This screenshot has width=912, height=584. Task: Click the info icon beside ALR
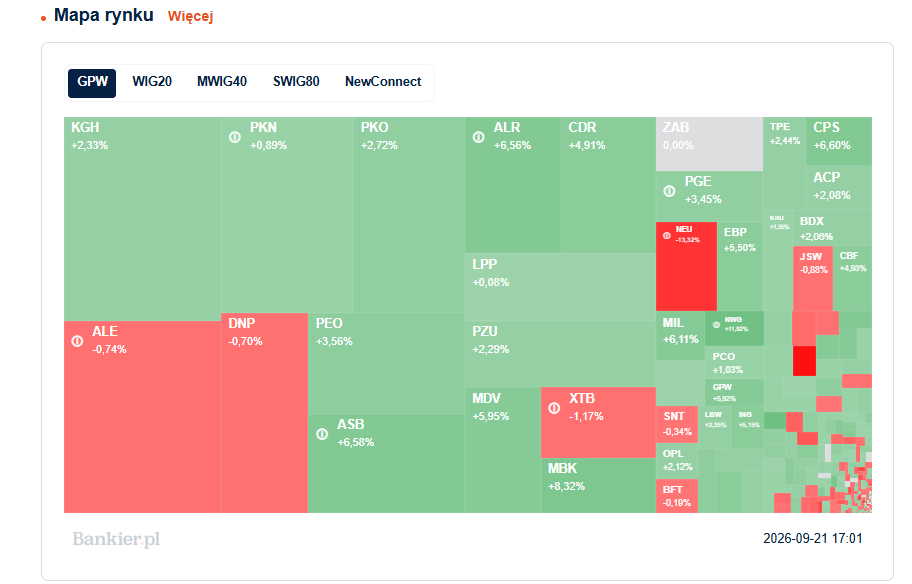click(x=479, y=137)
